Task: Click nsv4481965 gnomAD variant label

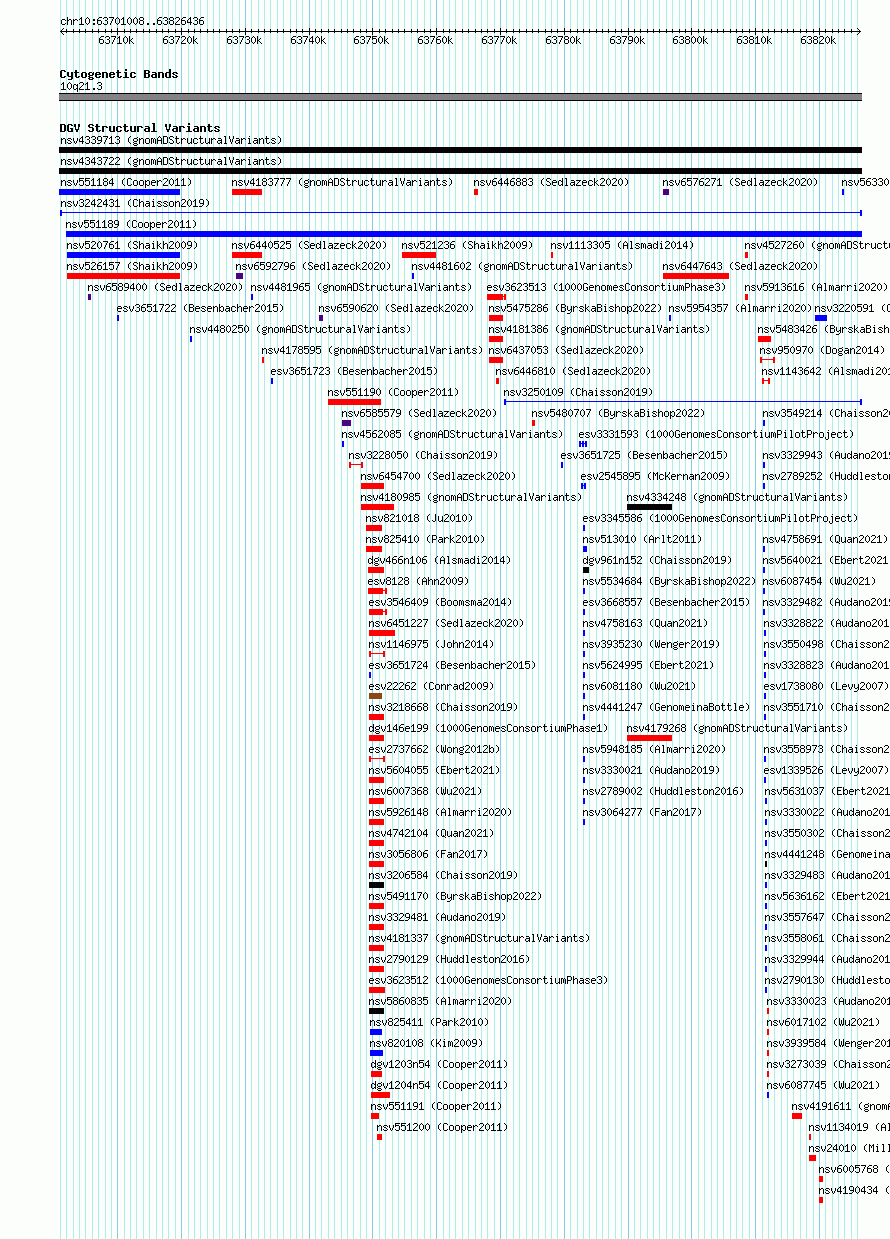Action: (361, 287)
